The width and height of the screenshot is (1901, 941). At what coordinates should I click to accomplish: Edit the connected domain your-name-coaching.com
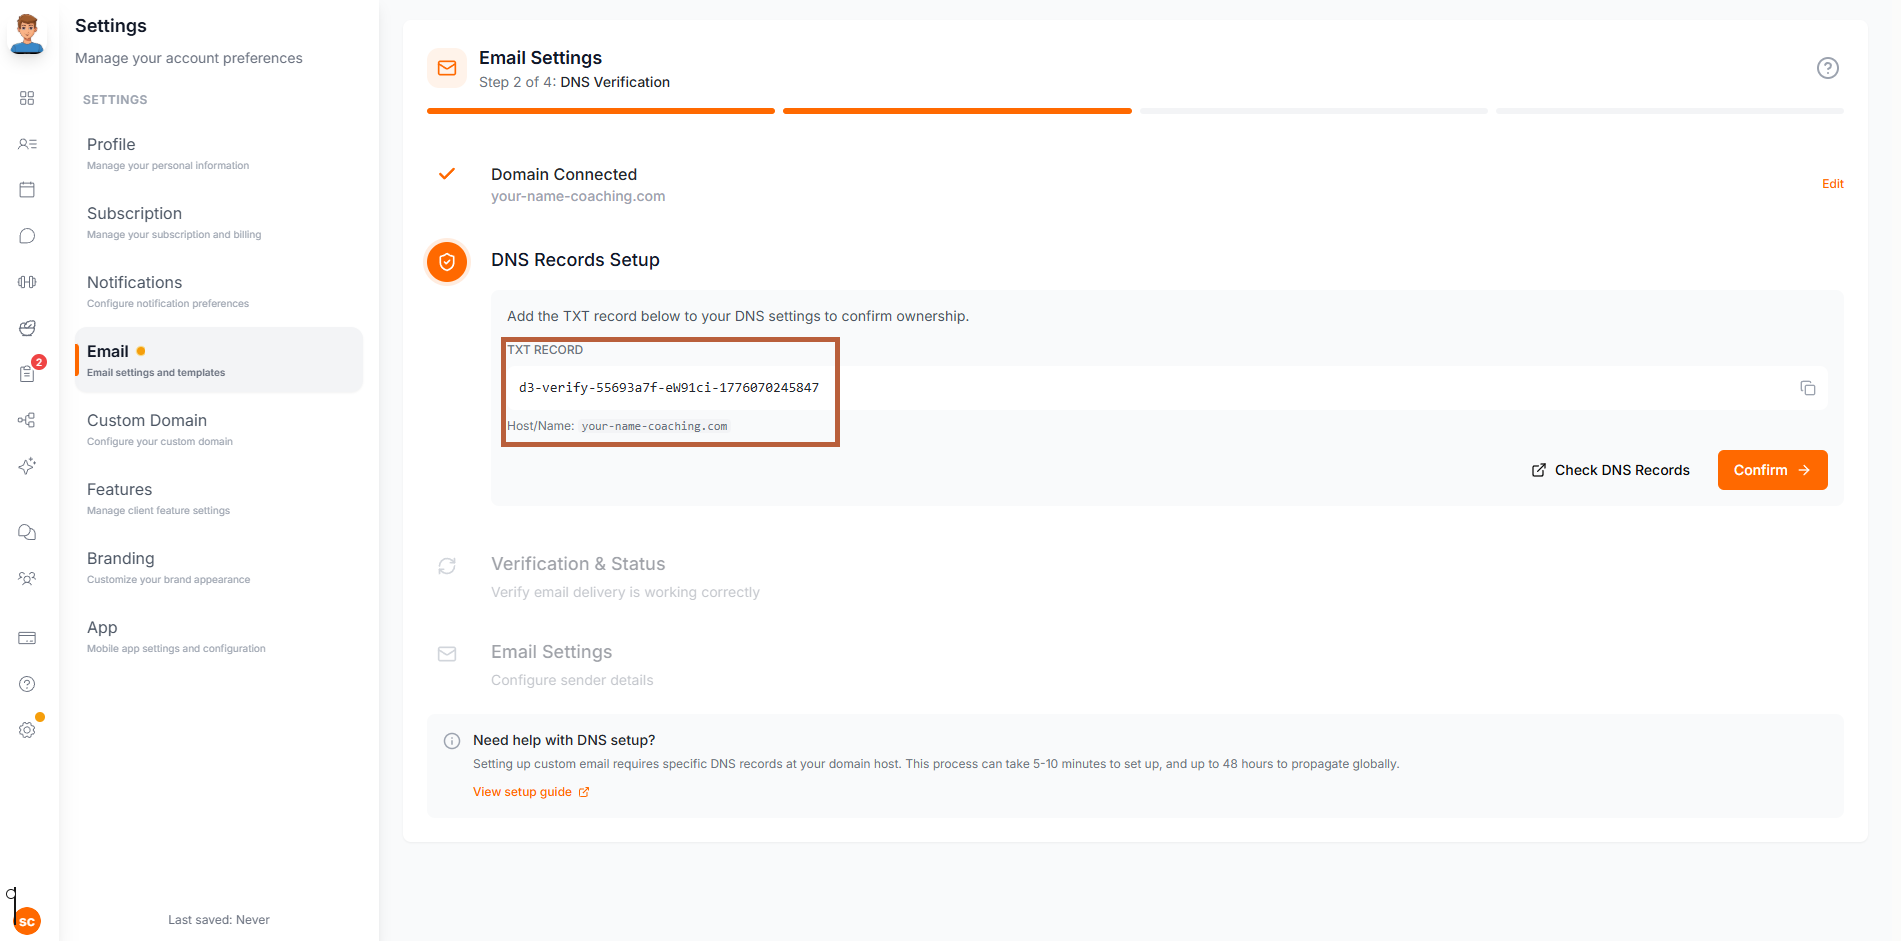click(1832, 184)
